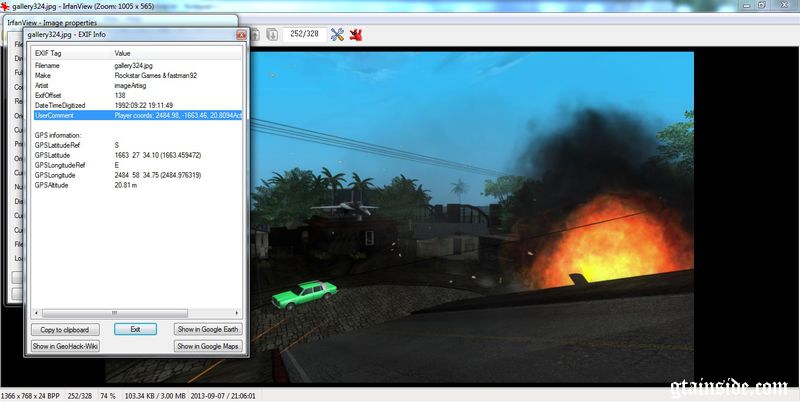Click the next page down-arrow icon
Screen dimensions: 800x402
click(x=272, y=35)
